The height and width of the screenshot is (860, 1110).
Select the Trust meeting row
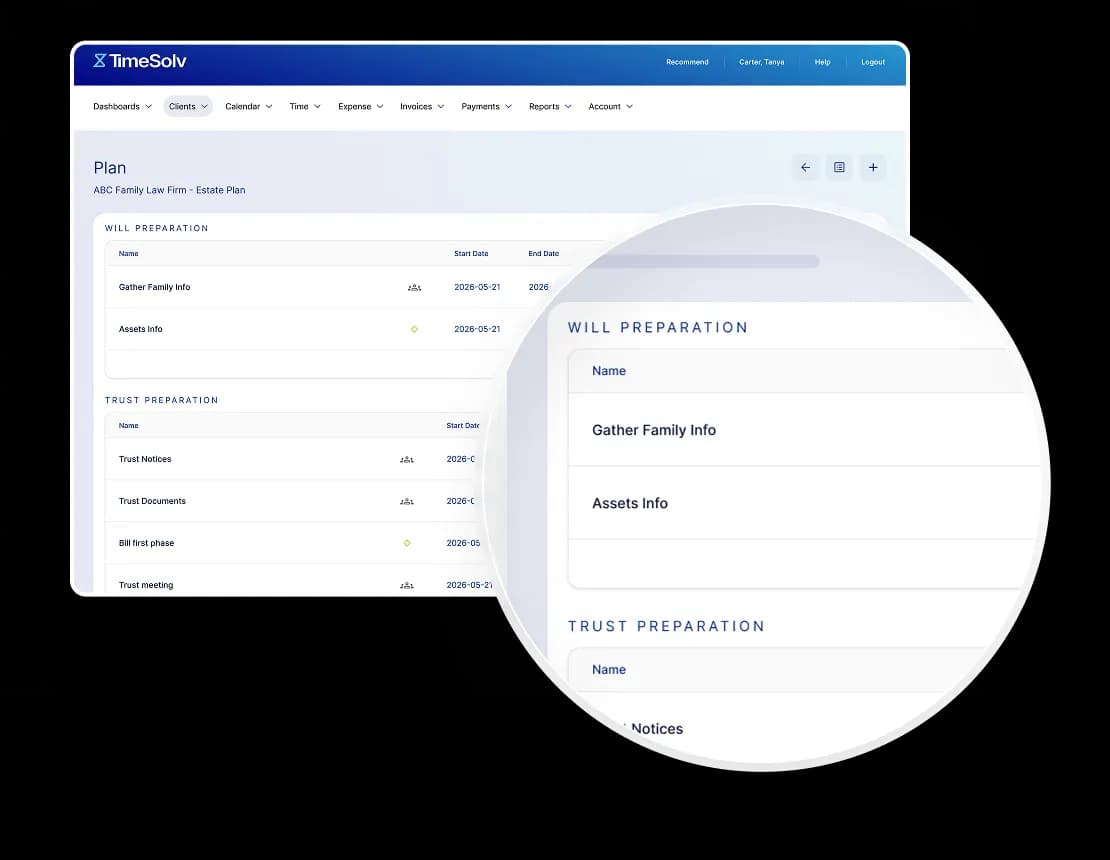[146, 585]
